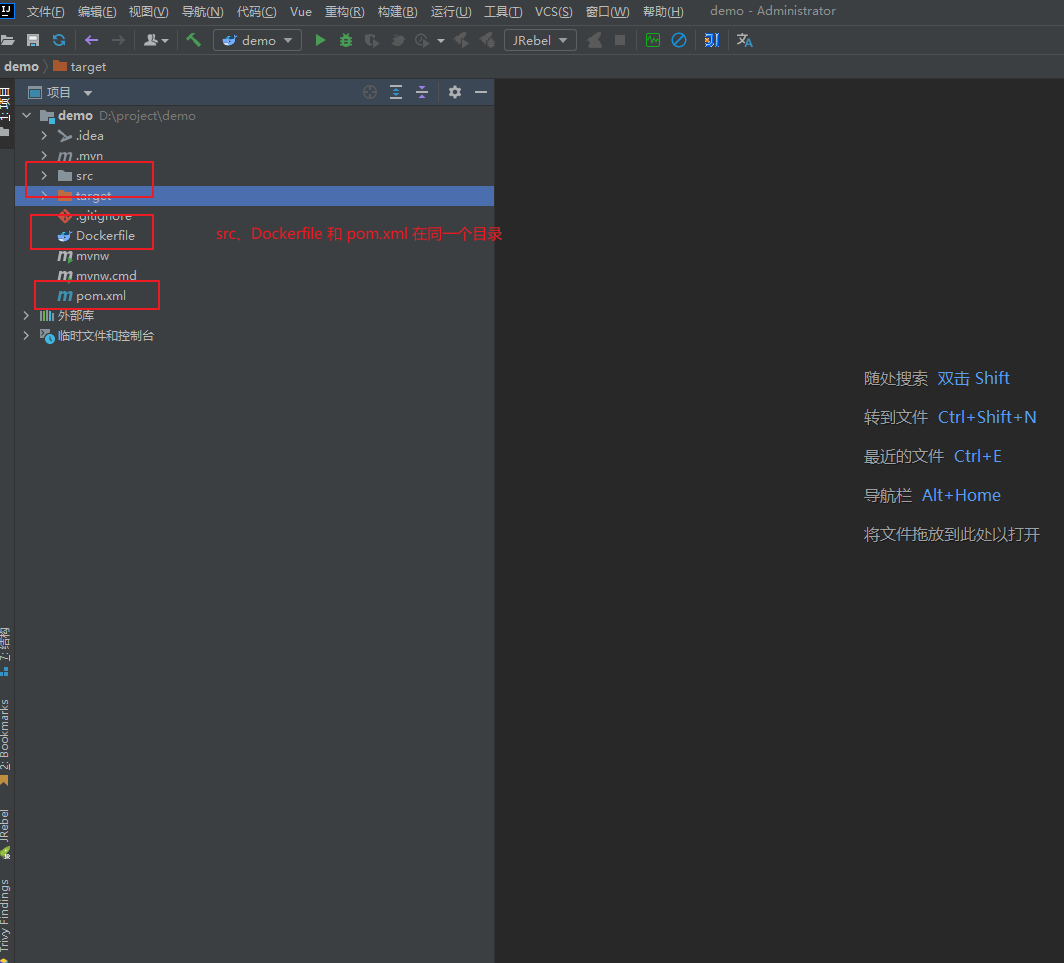This screenshot has width=1064, height=963.
Task: Run demo with green play icon
Action: [320, 40]
